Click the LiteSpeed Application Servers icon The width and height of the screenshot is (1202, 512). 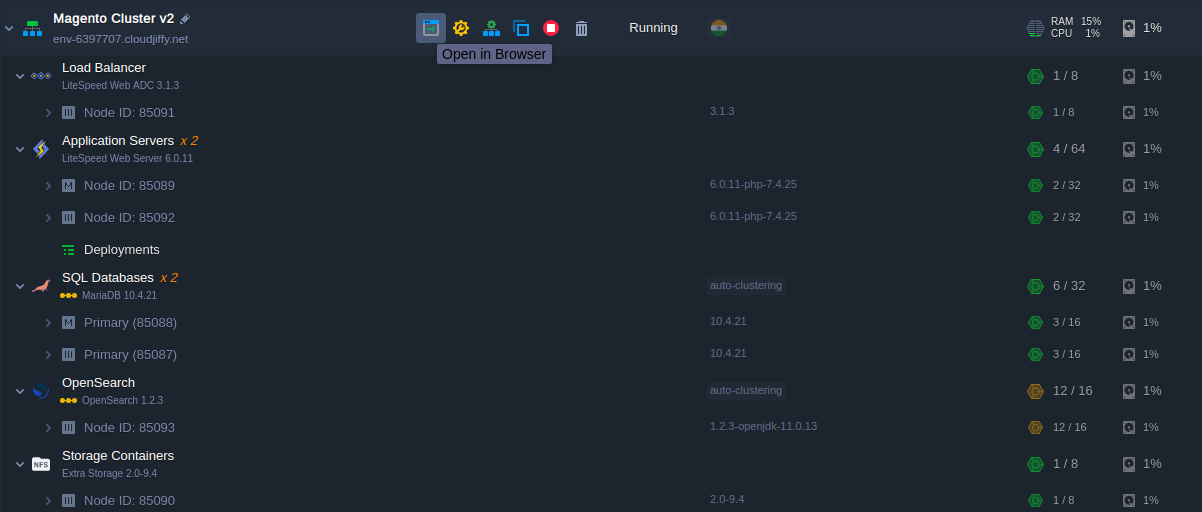click(40, 149)
